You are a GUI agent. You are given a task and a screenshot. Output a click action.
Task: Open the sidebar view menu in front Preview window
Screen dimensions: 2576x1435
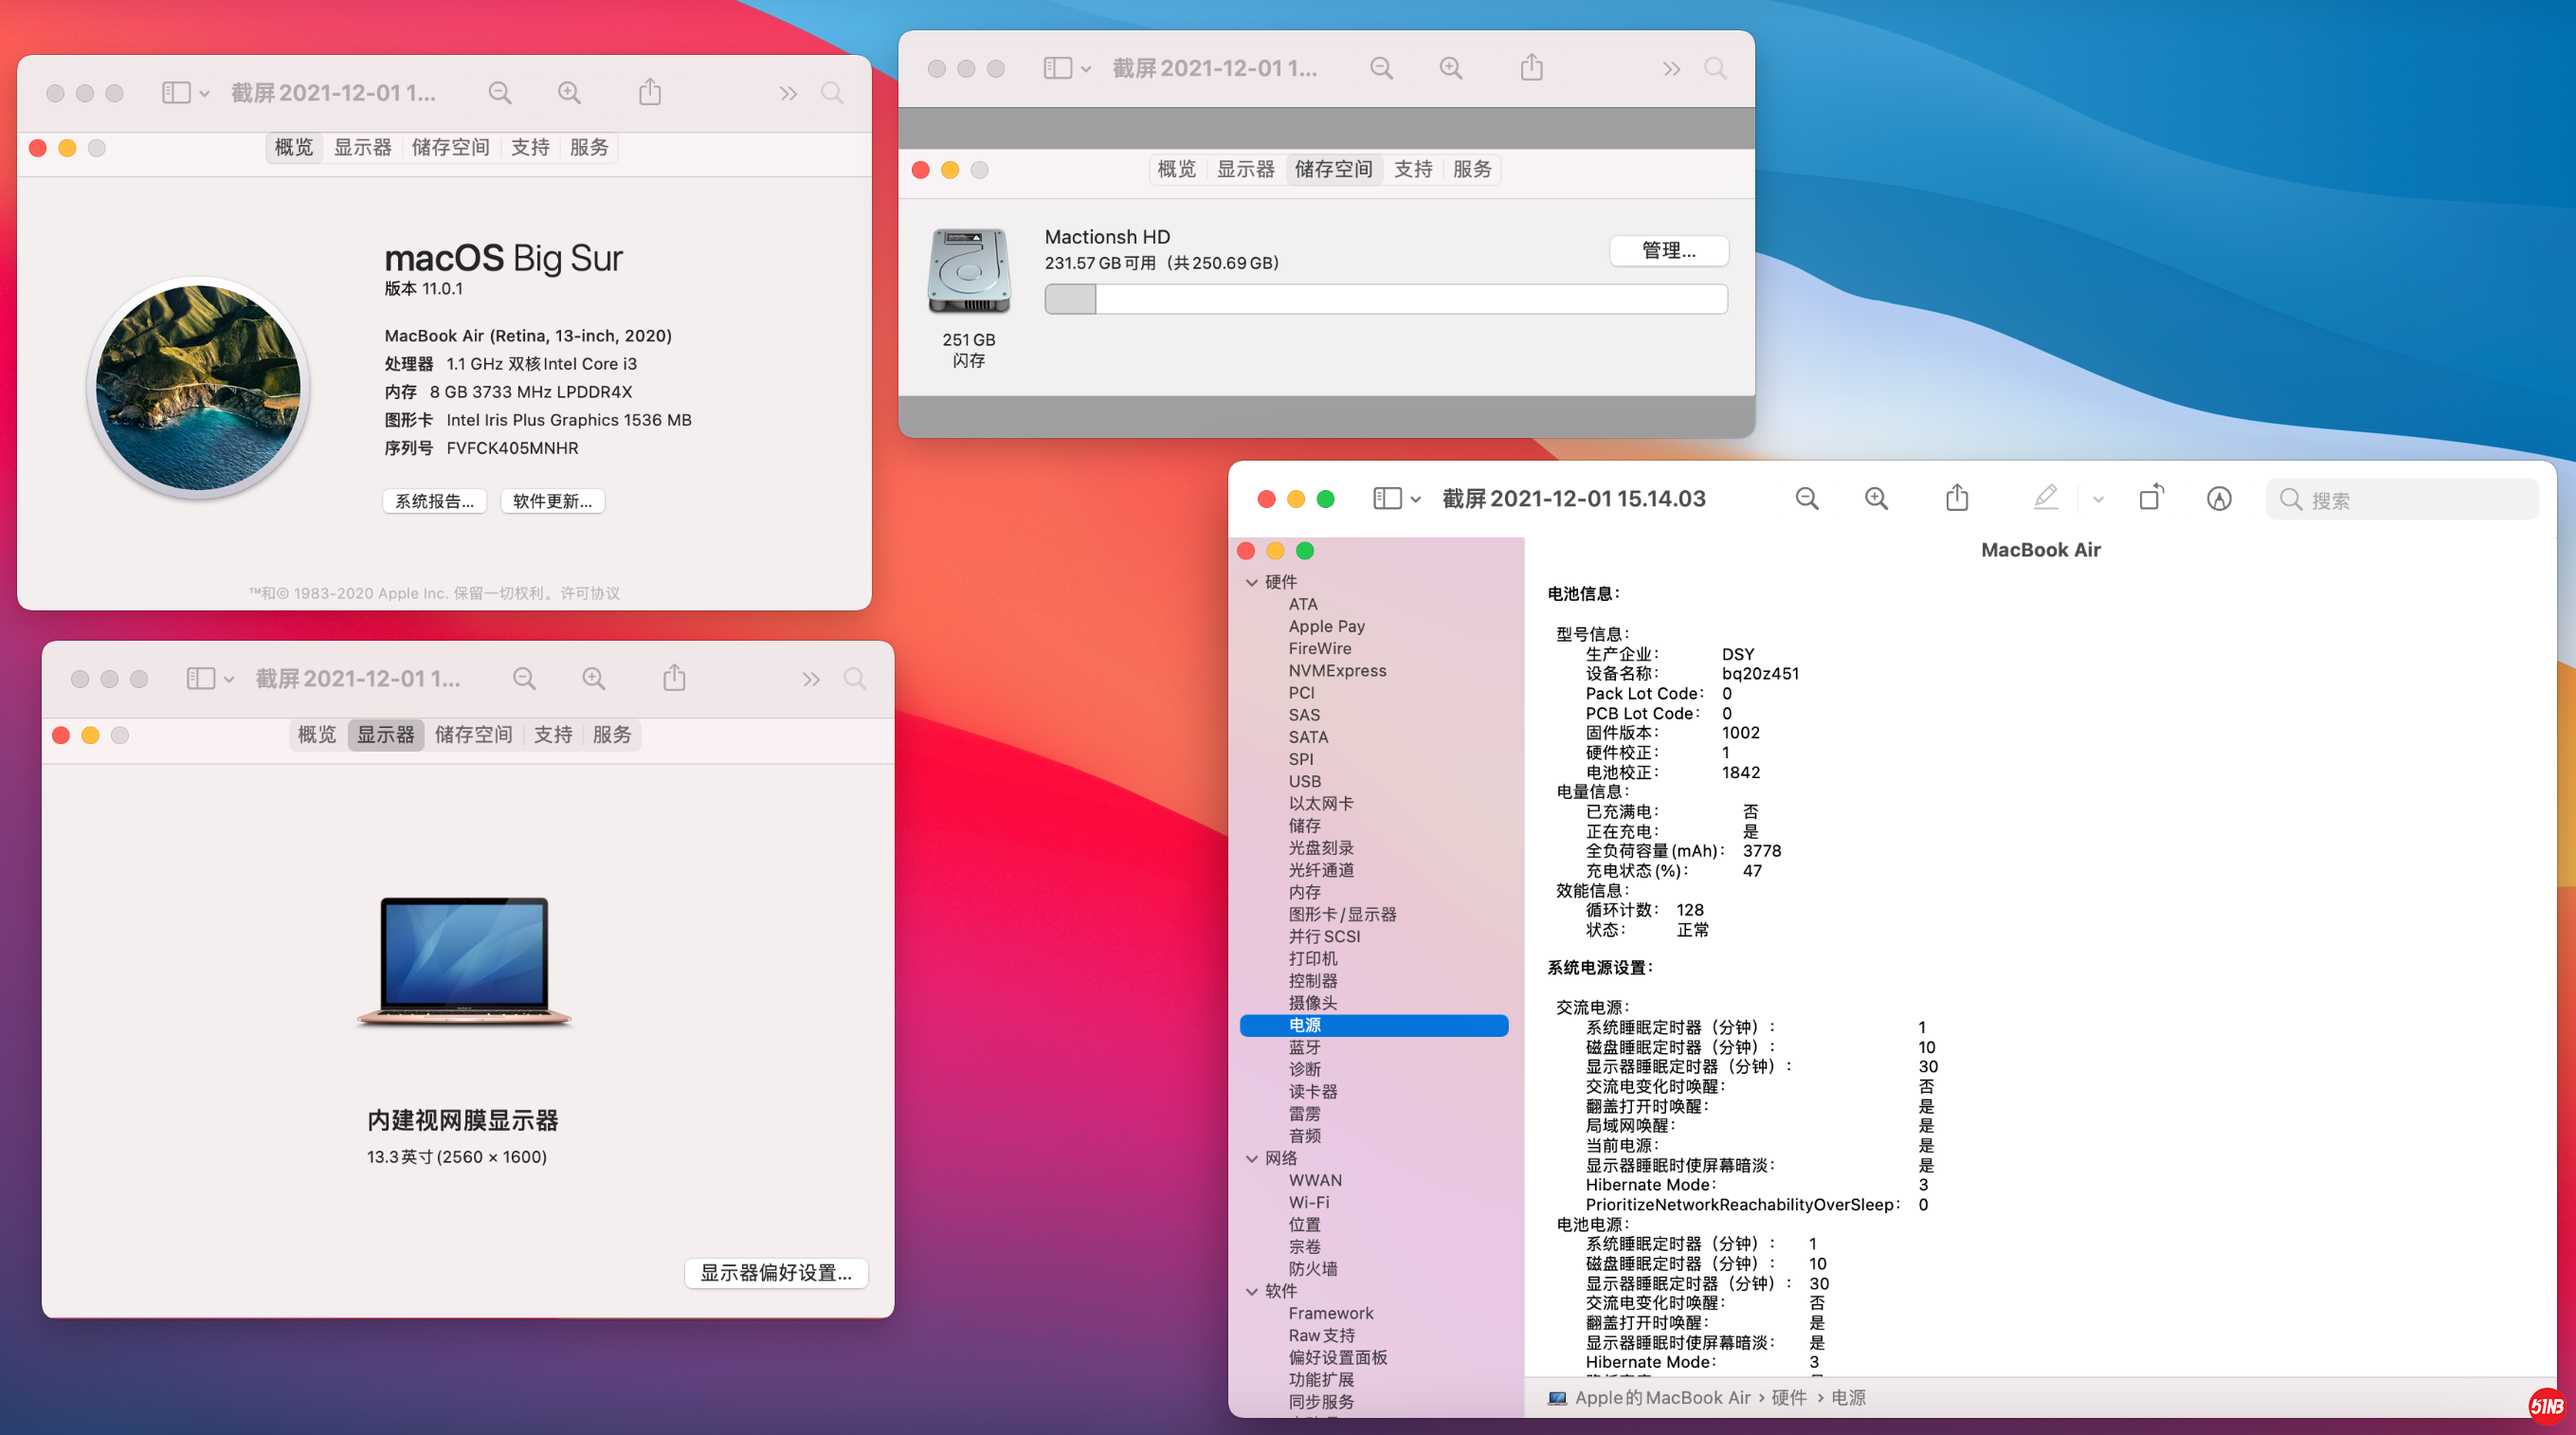1397,499
